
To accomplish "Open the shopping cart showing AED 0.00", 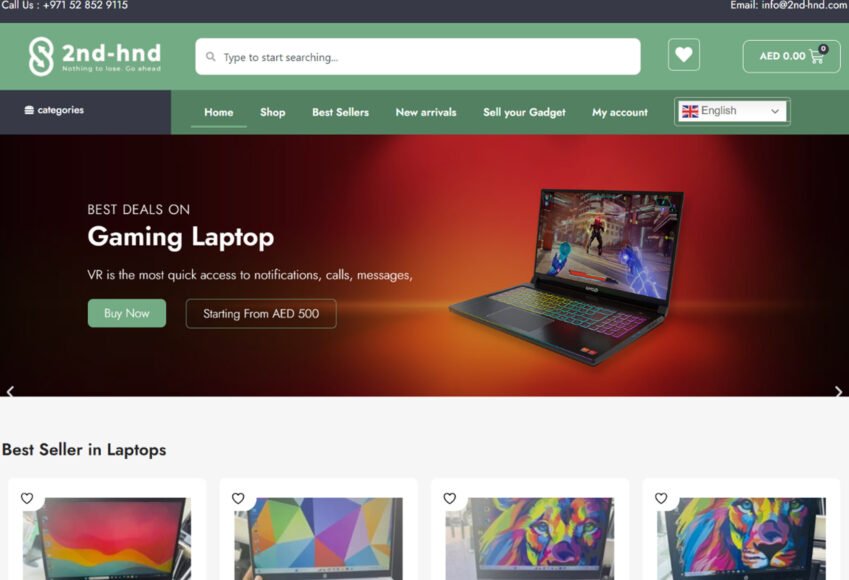I will pos(791,56).
